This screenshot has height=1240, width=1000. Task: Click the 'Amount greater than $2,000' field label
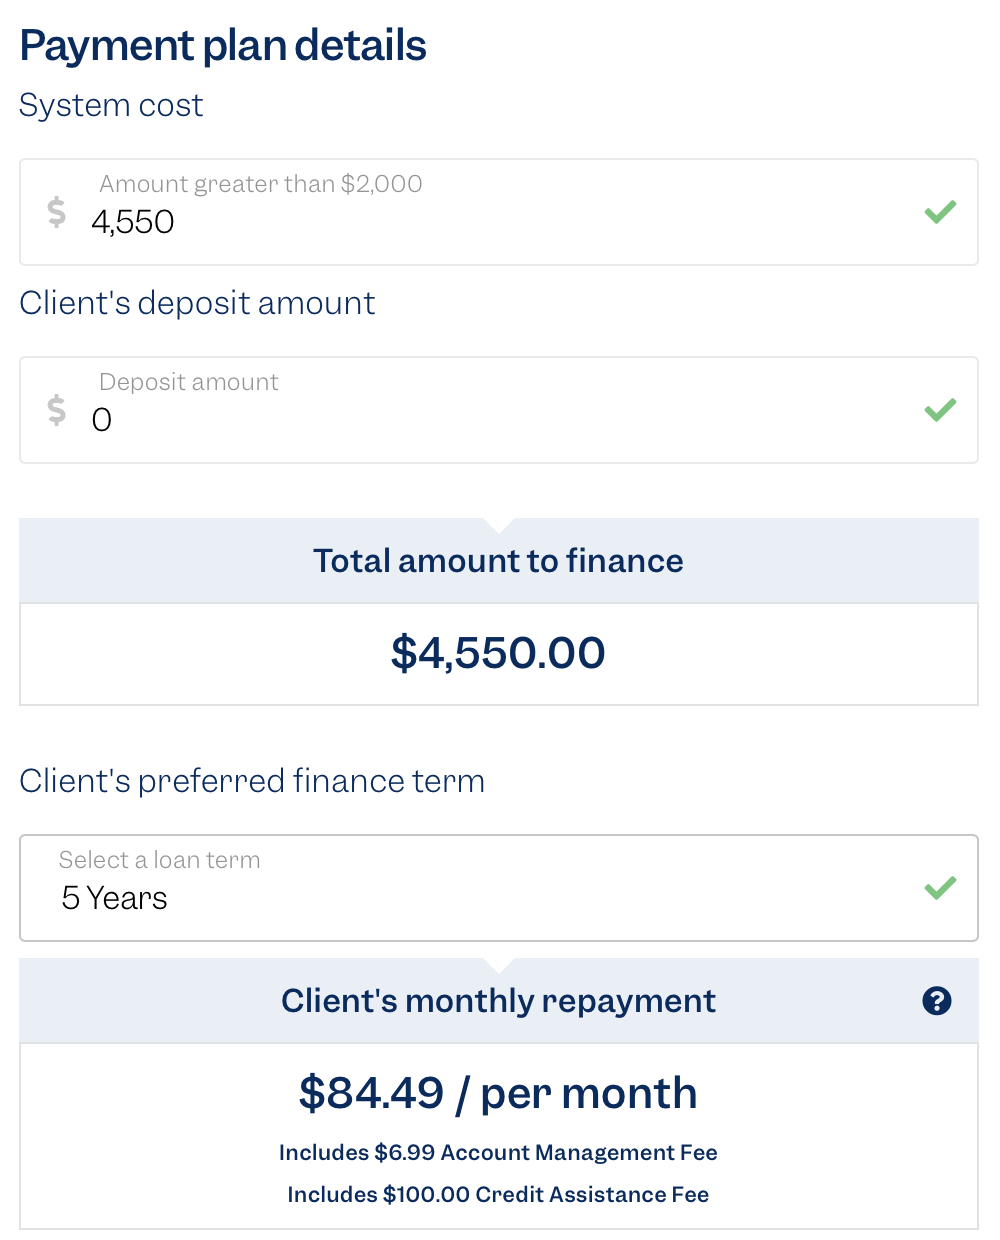tap(260, 184)
